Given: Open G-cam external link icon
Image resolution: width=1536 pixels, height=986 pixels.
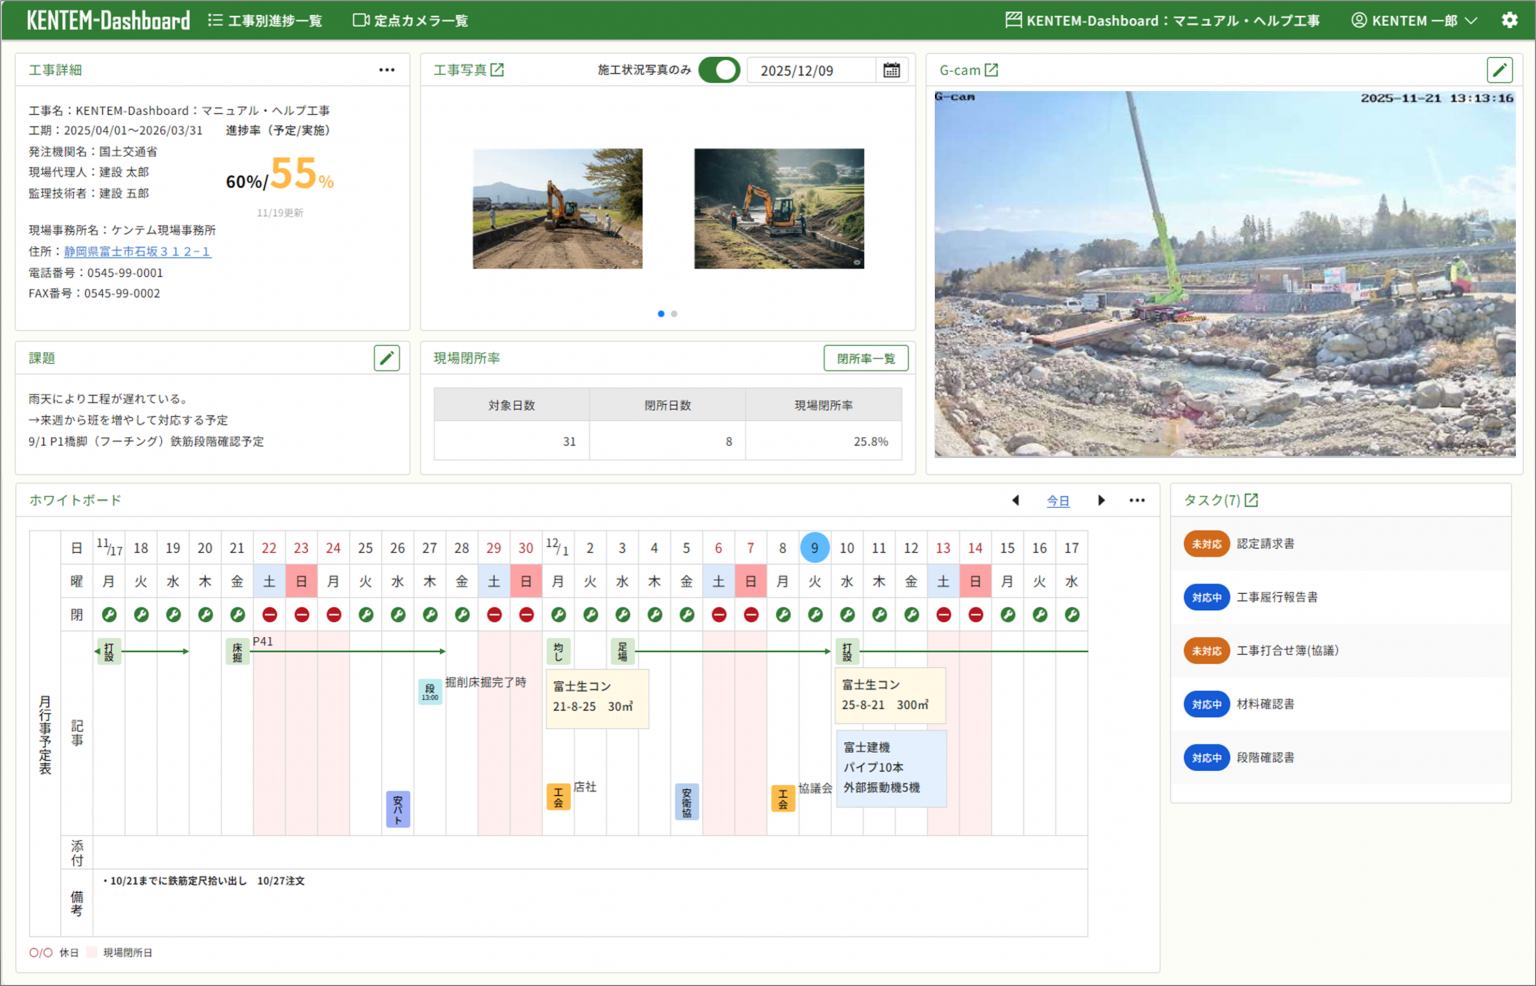Looking at the screenshot, I should point(991,69).
